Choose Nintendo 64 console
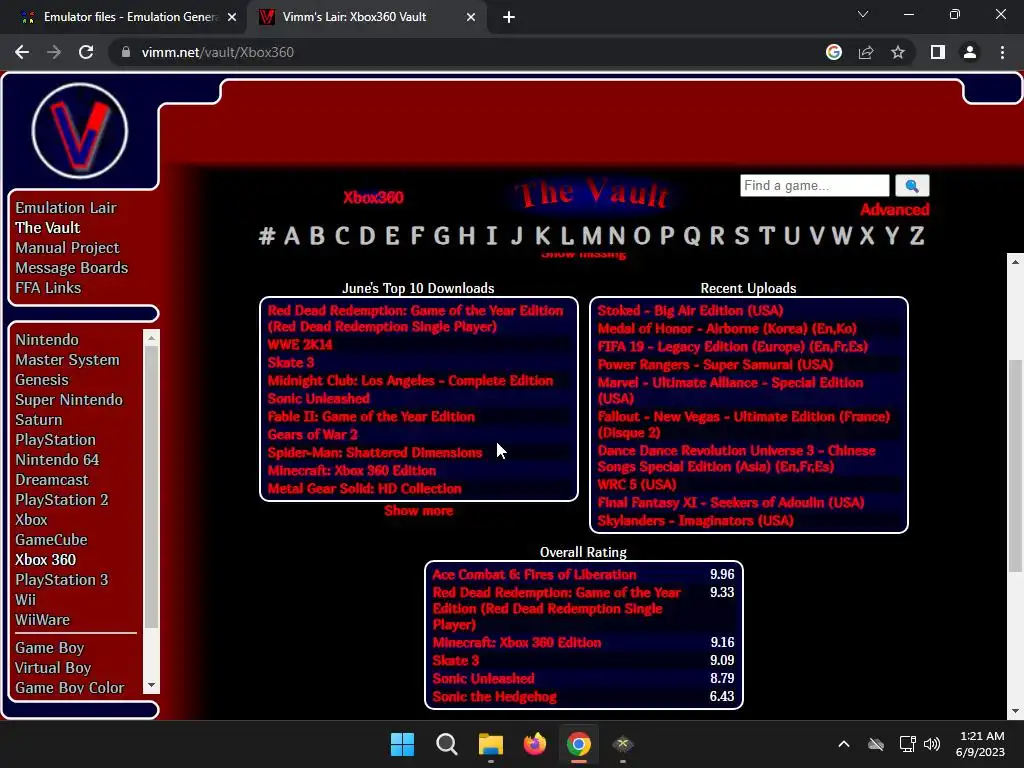This screenshot has width=1024, height=768. [x=57, y=460]
